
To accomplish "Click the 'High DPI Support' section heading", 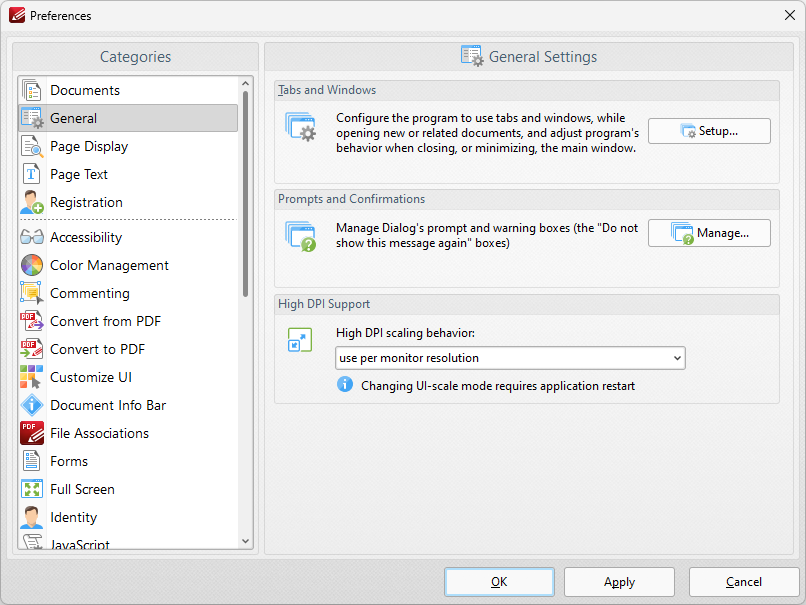I will [x=324, y=304].
